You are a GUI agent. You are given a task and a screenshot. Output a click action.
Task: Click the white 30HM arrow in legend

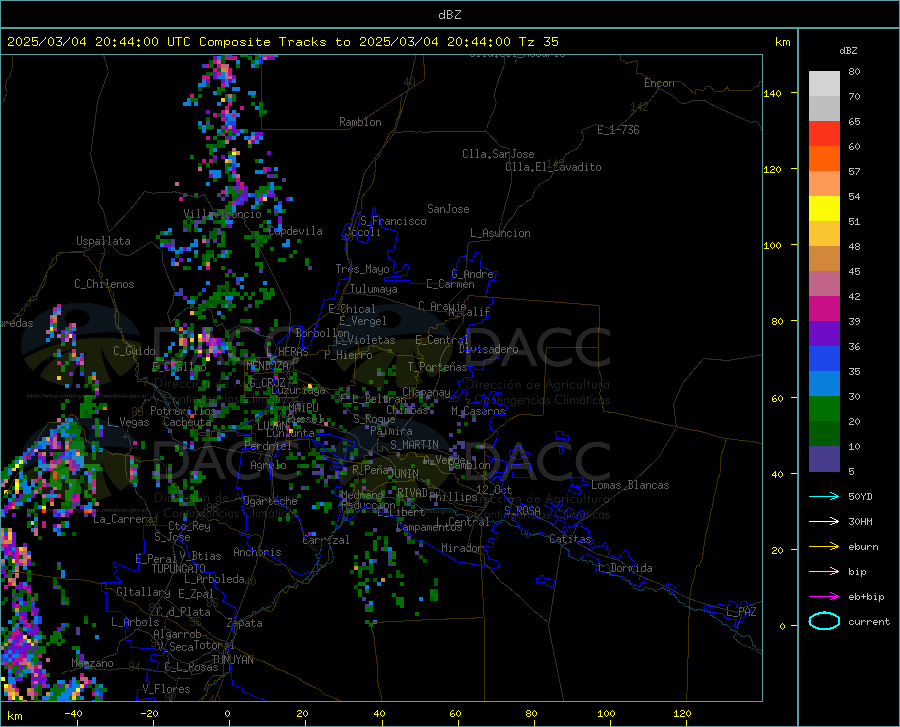pos(824,522)
